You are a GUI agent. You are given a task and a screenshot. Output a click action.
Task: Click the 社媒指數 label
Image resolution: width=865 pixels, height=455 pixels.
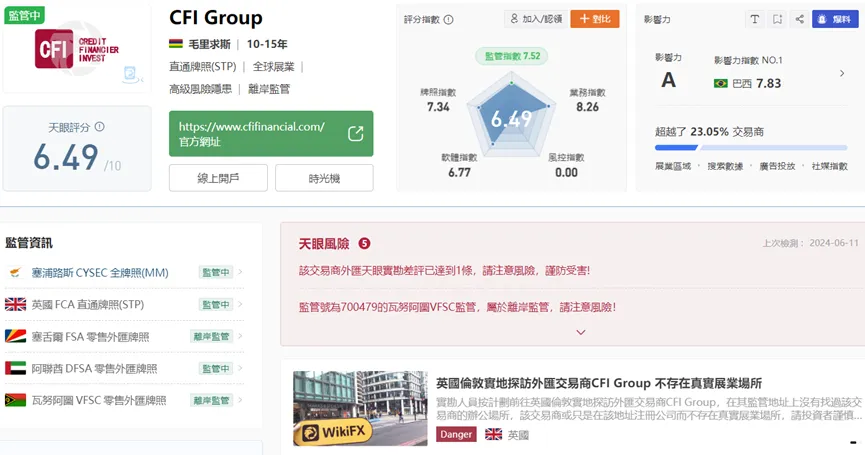[x=829, y=166]
